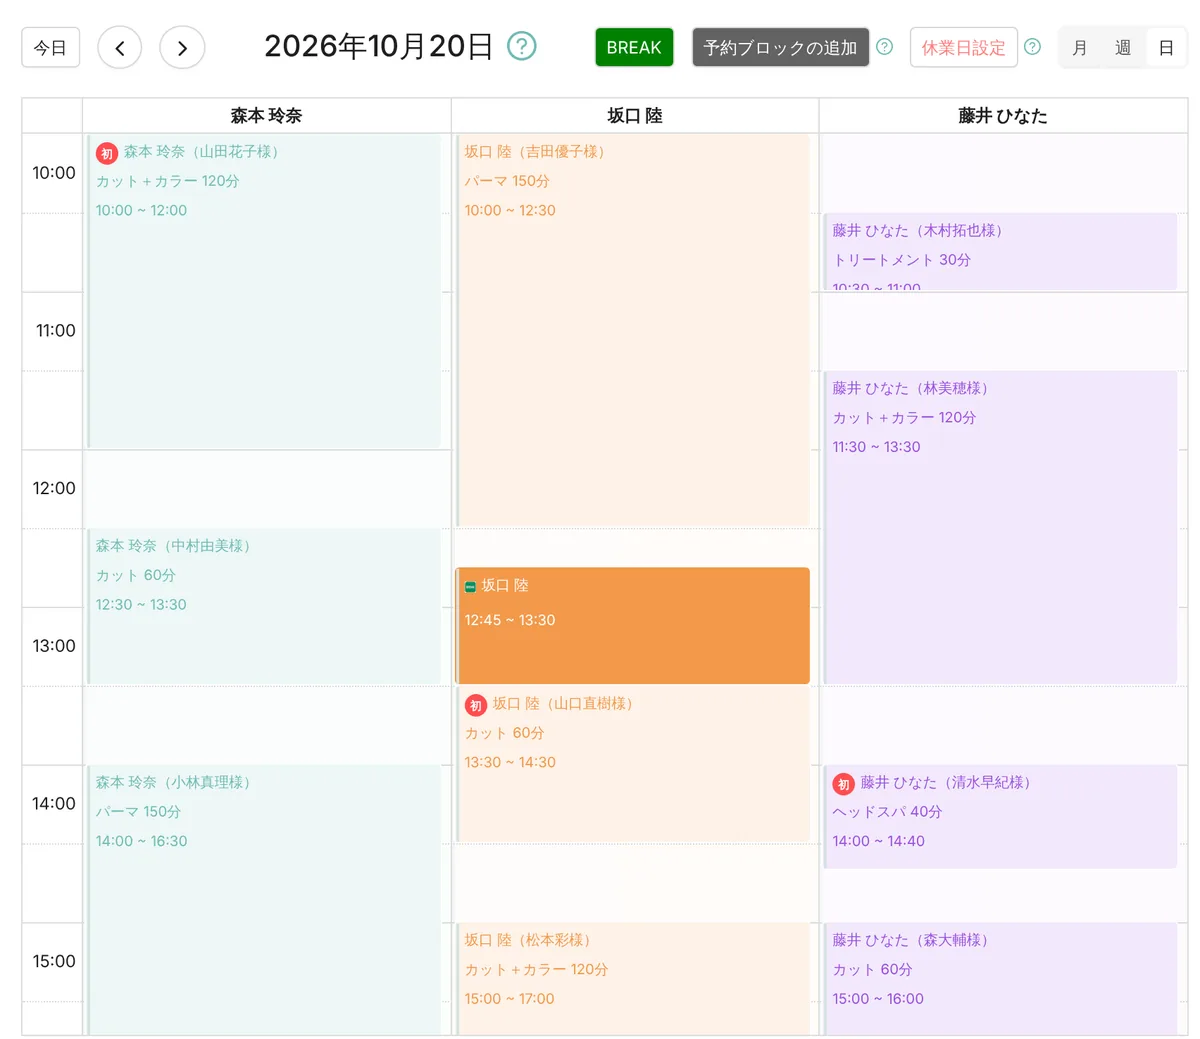Image resolution: width=1200 pixels, height=1039 pixels.
Task: Open 森大輔様 カット 15:00 booking
Action: pyautogui.click(x=1000, y=979)
